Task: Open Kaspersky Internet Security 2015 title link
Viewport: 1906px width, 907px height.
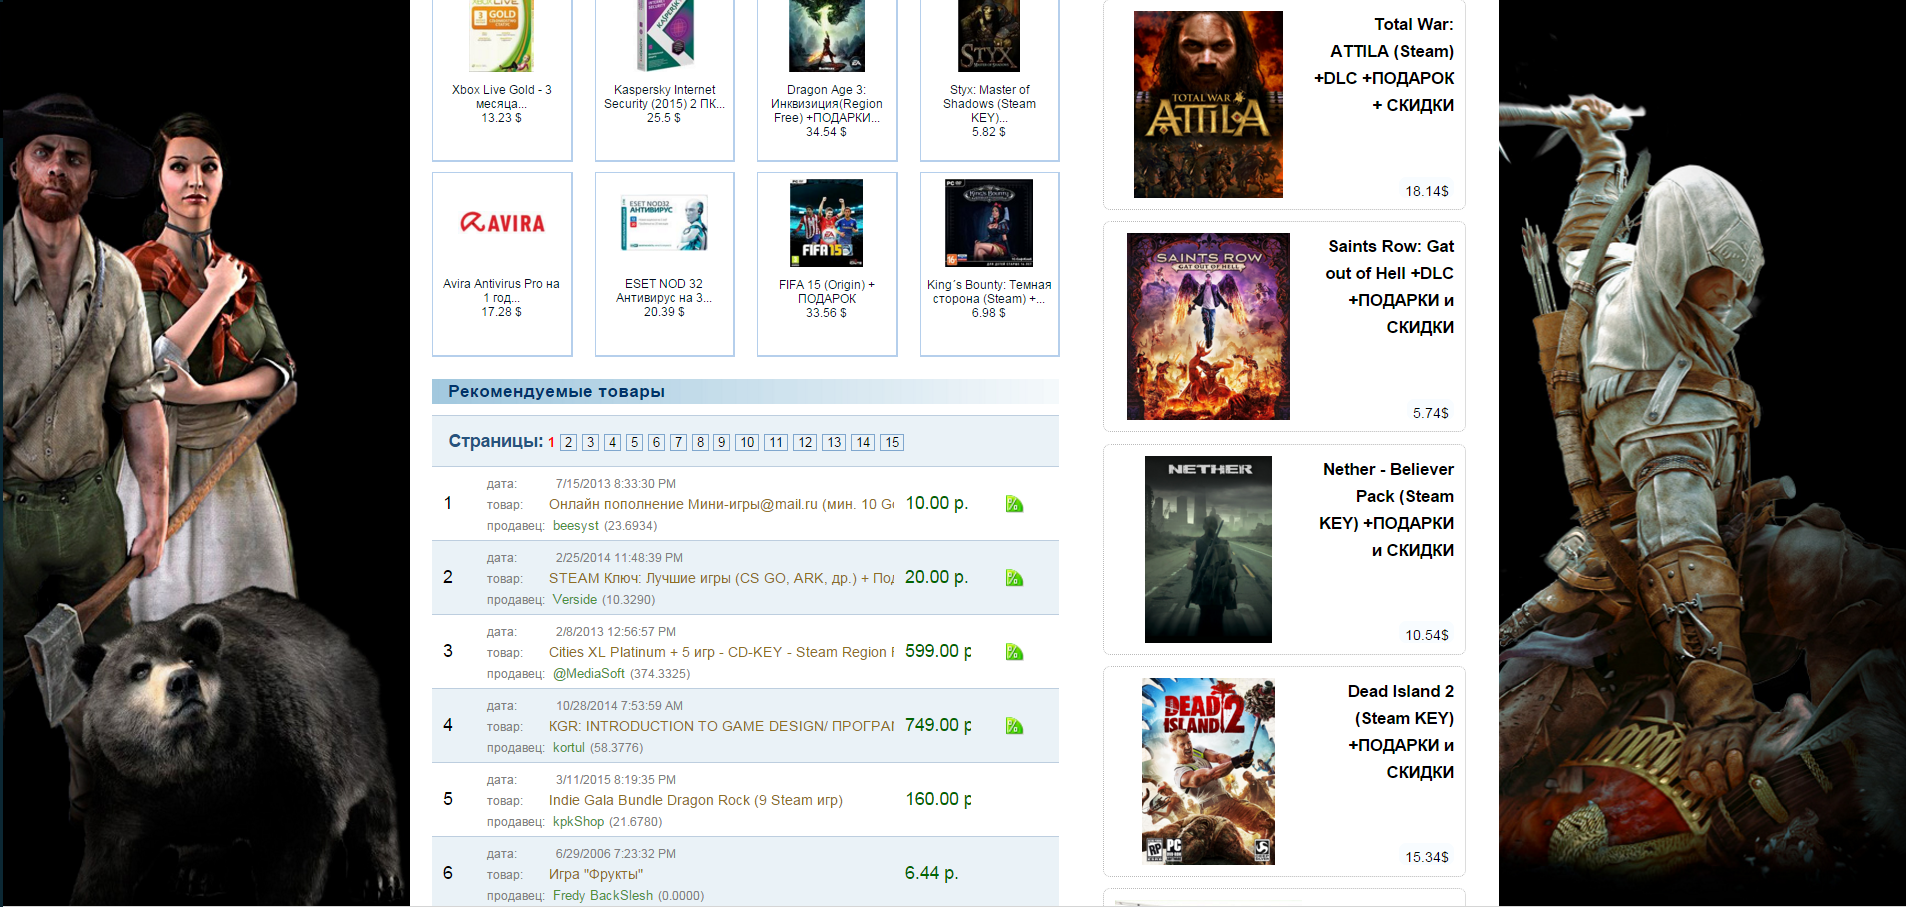Action: tap(664, 97)
